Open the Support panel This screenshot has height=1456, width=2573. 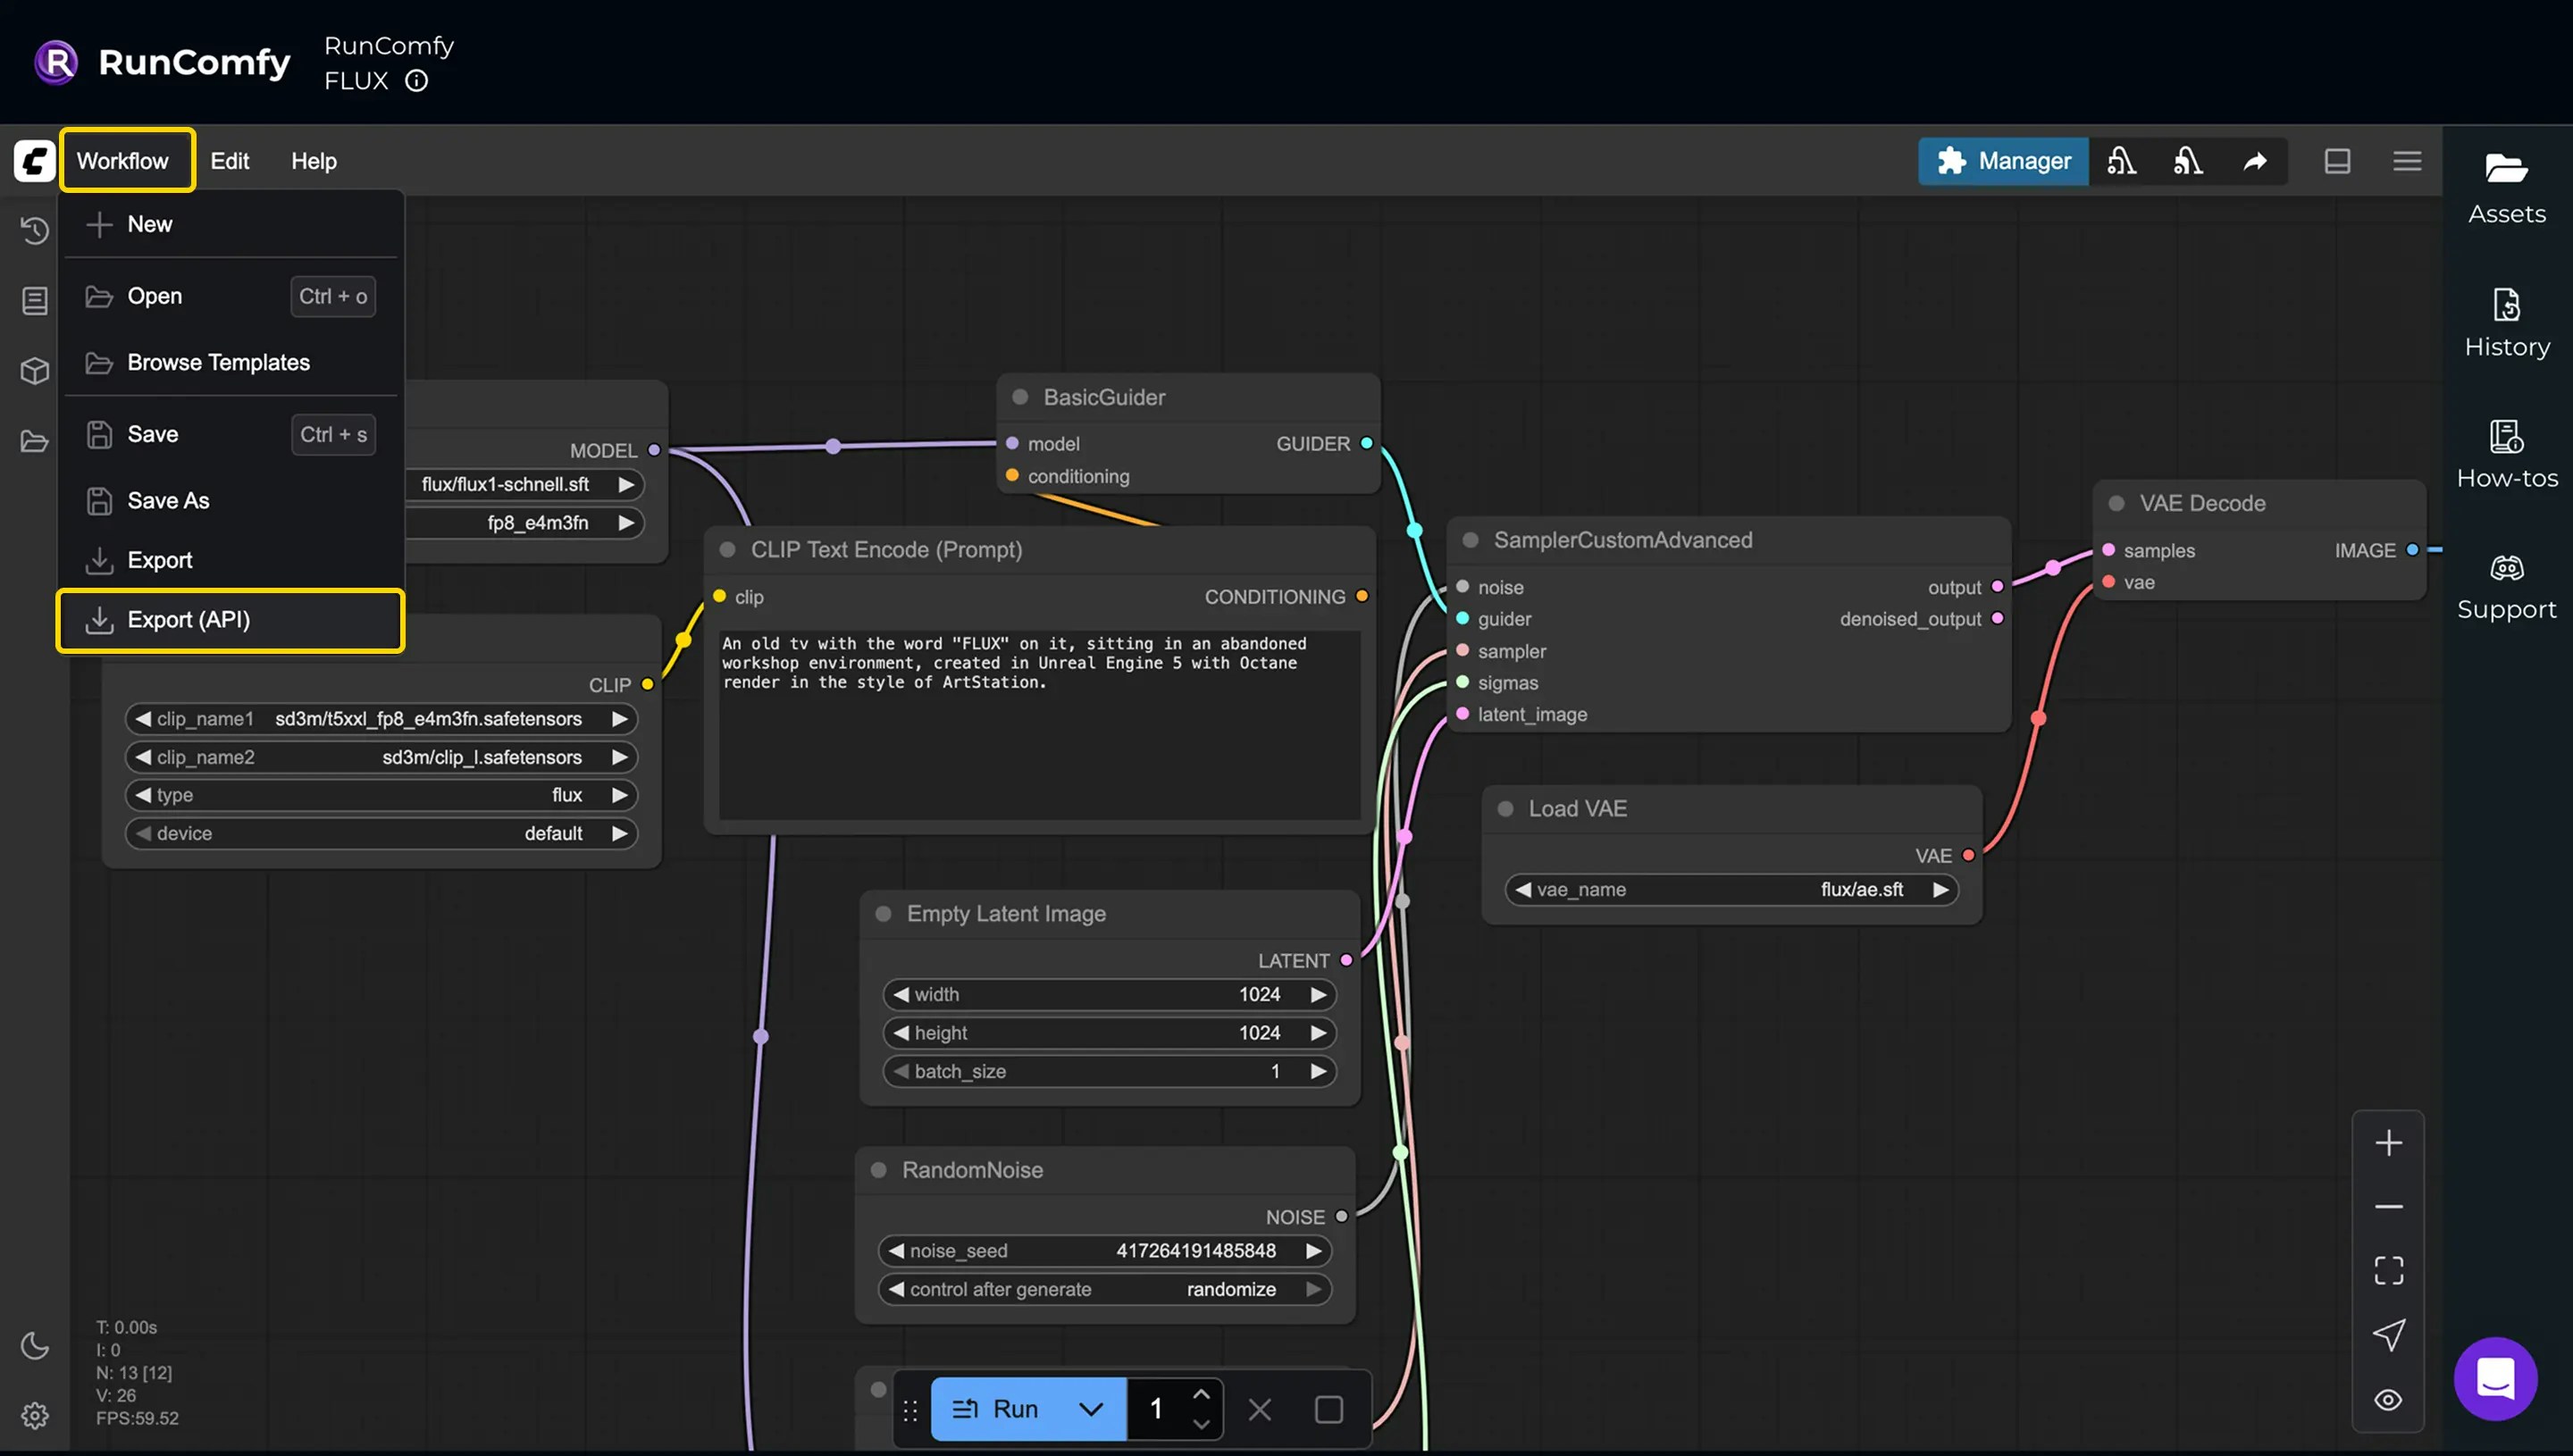tap(2507, 586)
